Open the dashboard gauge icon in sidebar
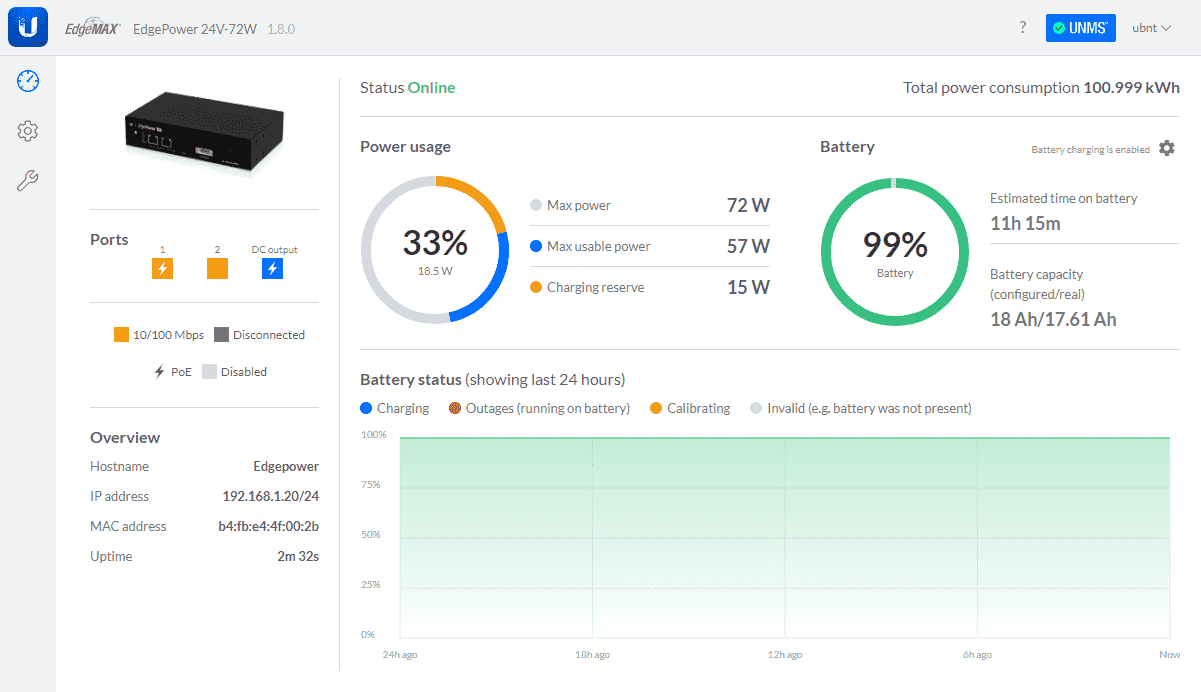Image resolution: width=1201 pixels, height=692 pixels. (x=28, y=81)
